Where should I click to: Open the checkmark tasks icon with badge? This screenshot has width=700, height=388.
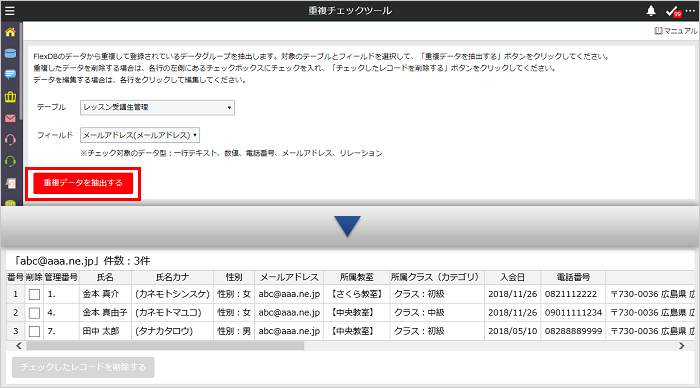click(673, 12)
